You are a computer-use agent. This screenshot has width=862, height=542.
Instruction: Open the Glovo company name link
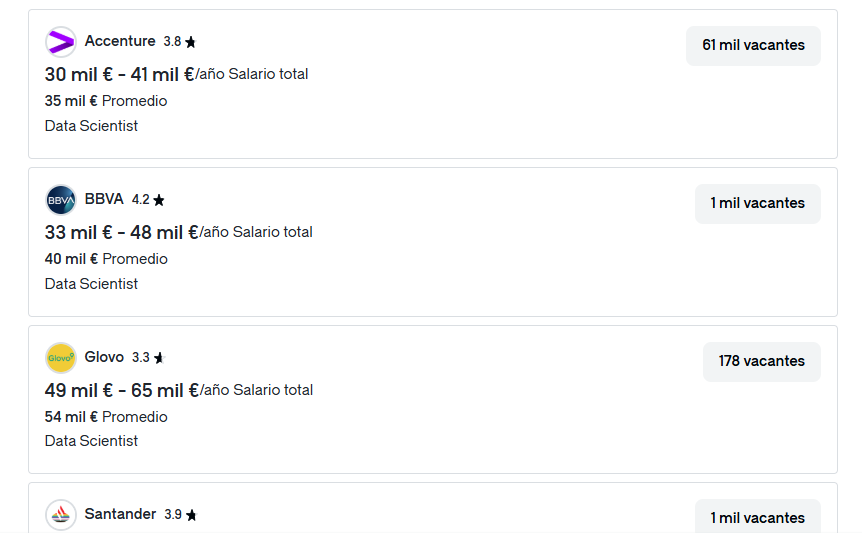coord(104,357)
